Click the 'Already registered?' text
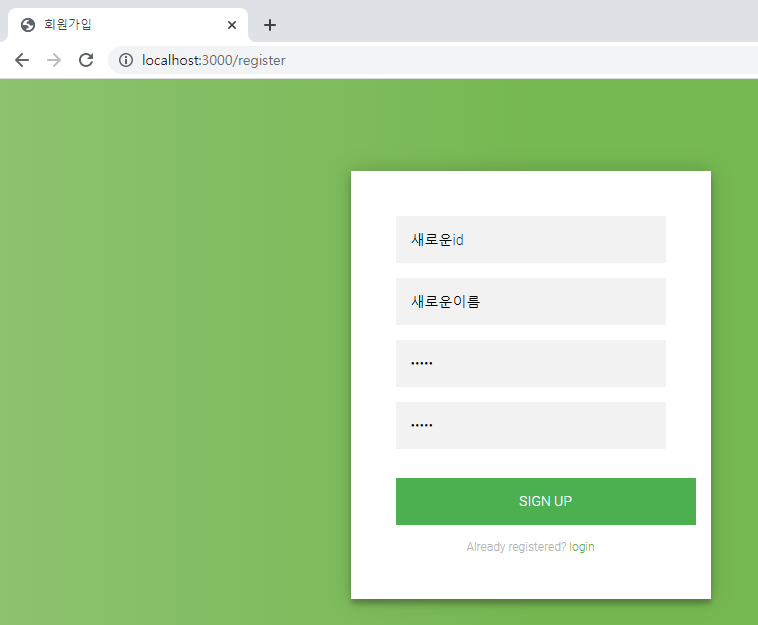This screenshot has width=758, height=625. pyautogui.click(x=516, y=547)
